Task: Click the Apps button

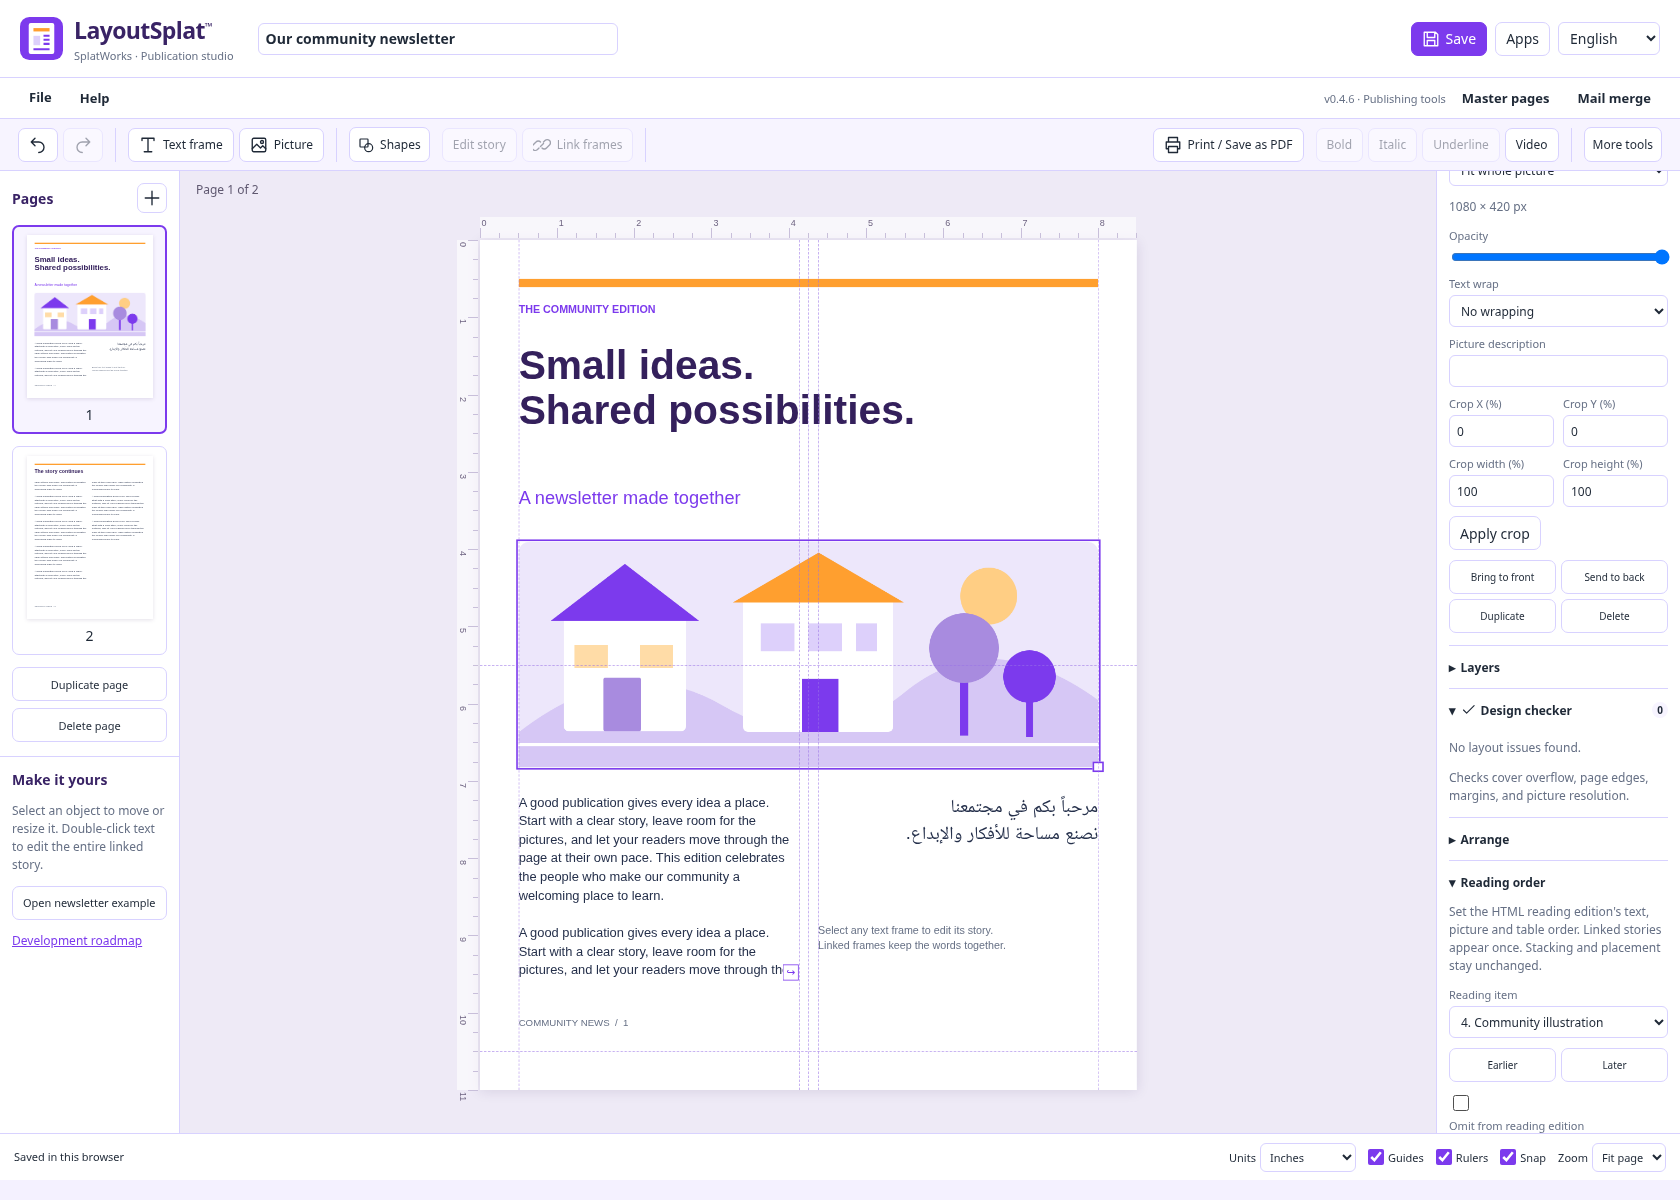Action: (1522, 39)
